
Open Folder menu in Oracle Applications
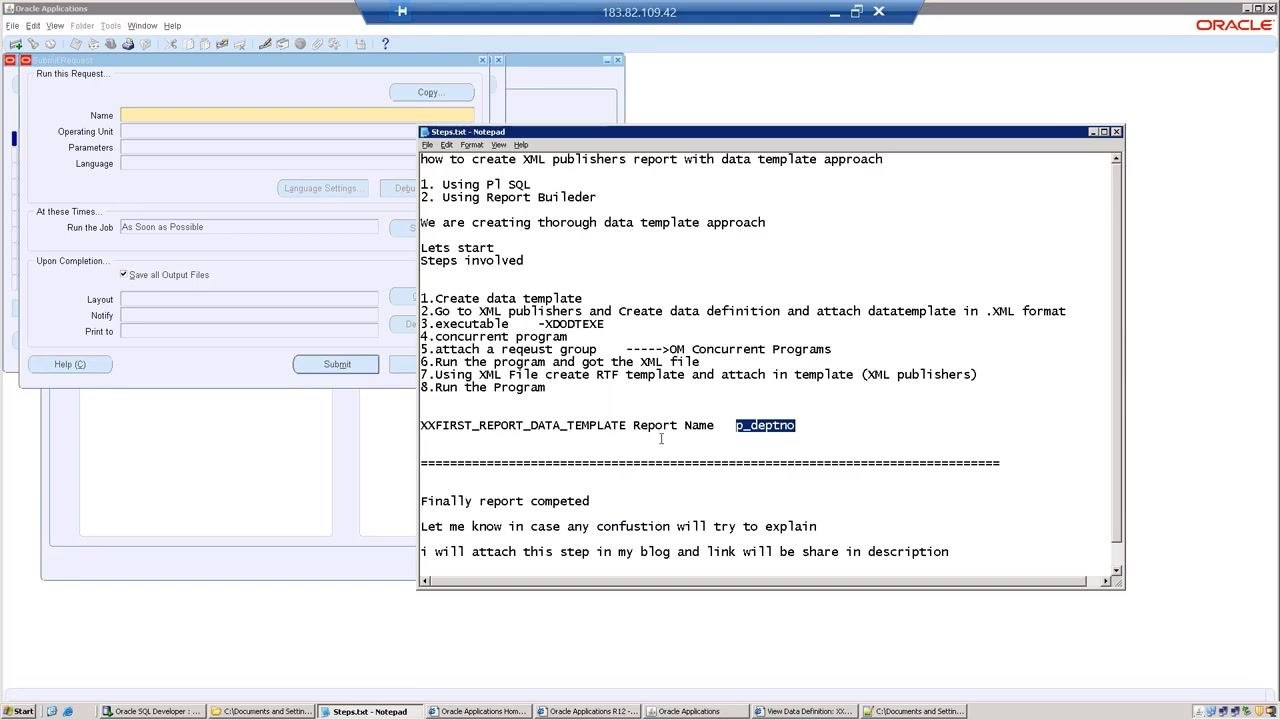(x=82, y=26)
